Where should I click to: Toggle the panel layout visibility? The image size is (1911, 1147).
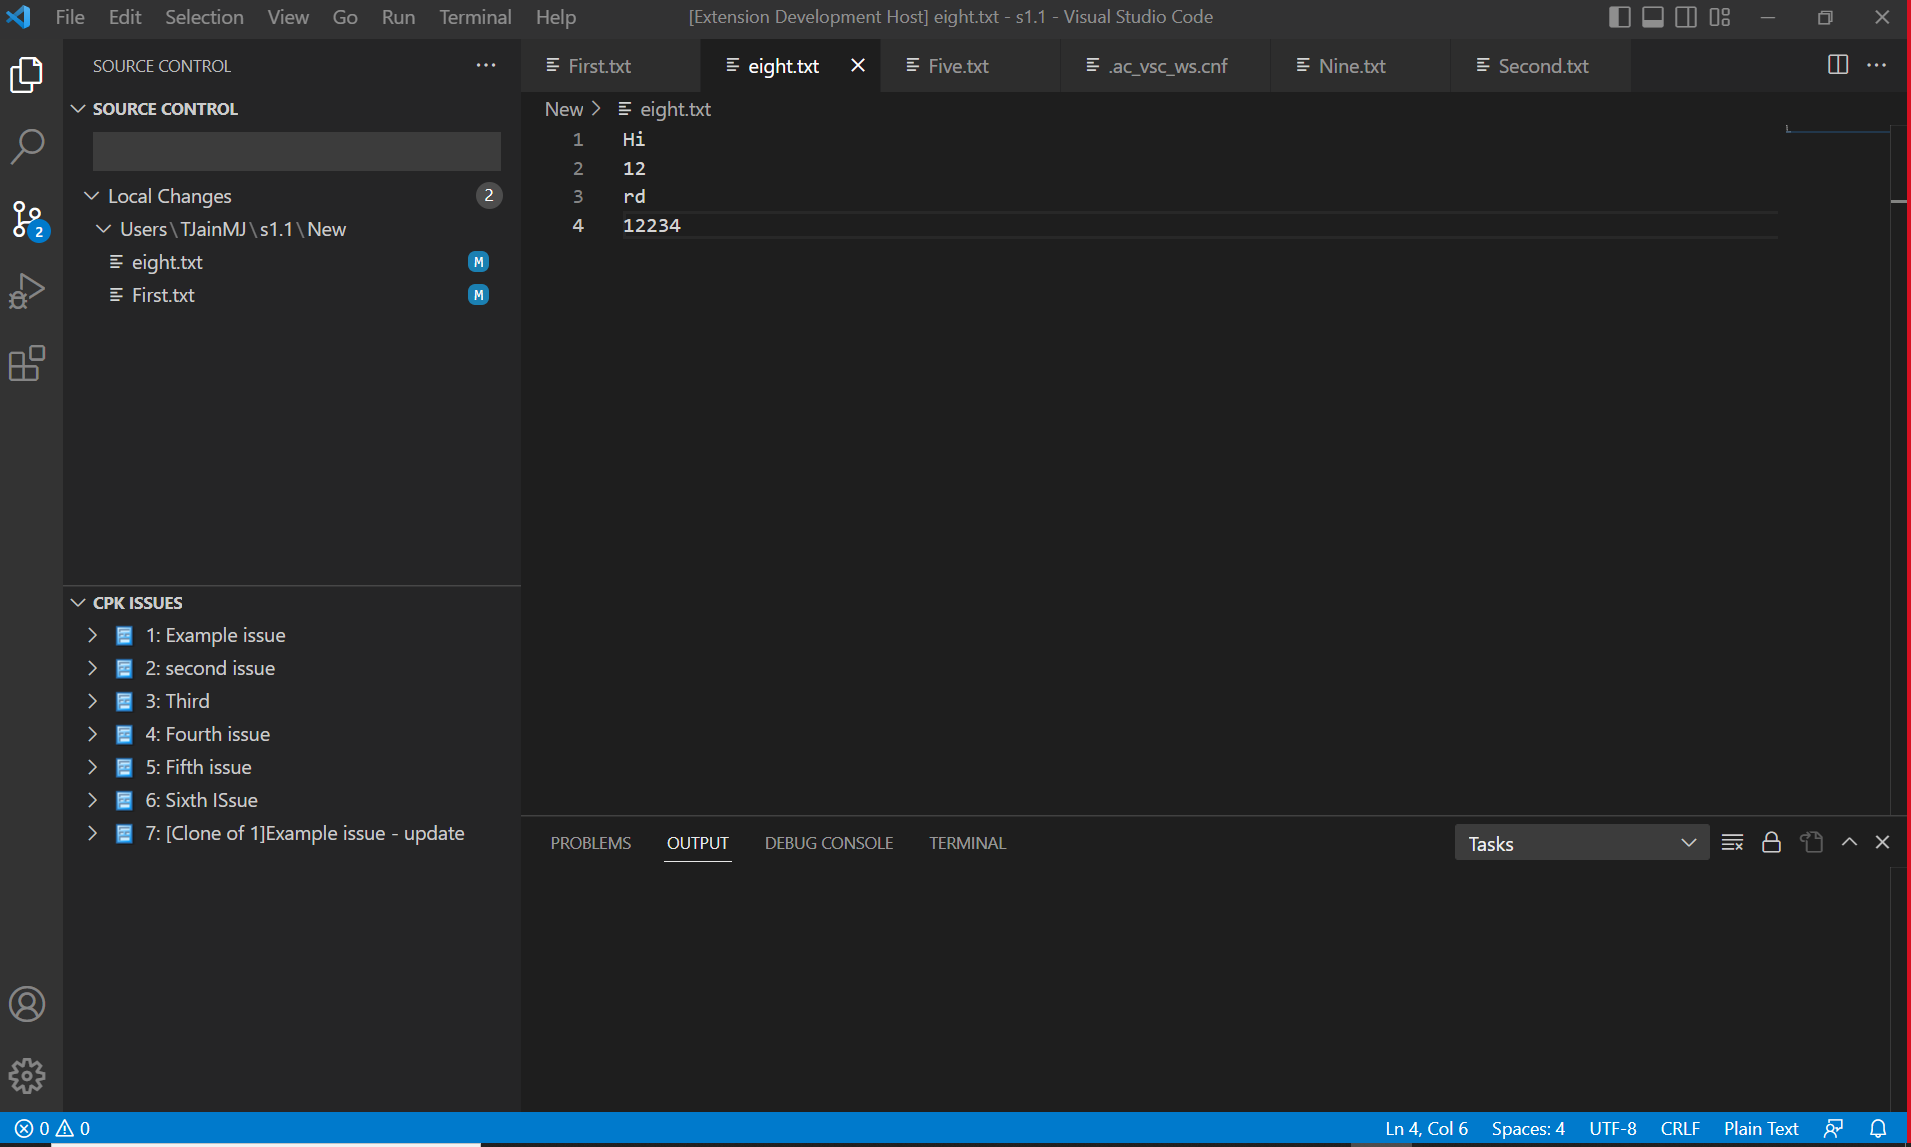[x=1652, y=16]
